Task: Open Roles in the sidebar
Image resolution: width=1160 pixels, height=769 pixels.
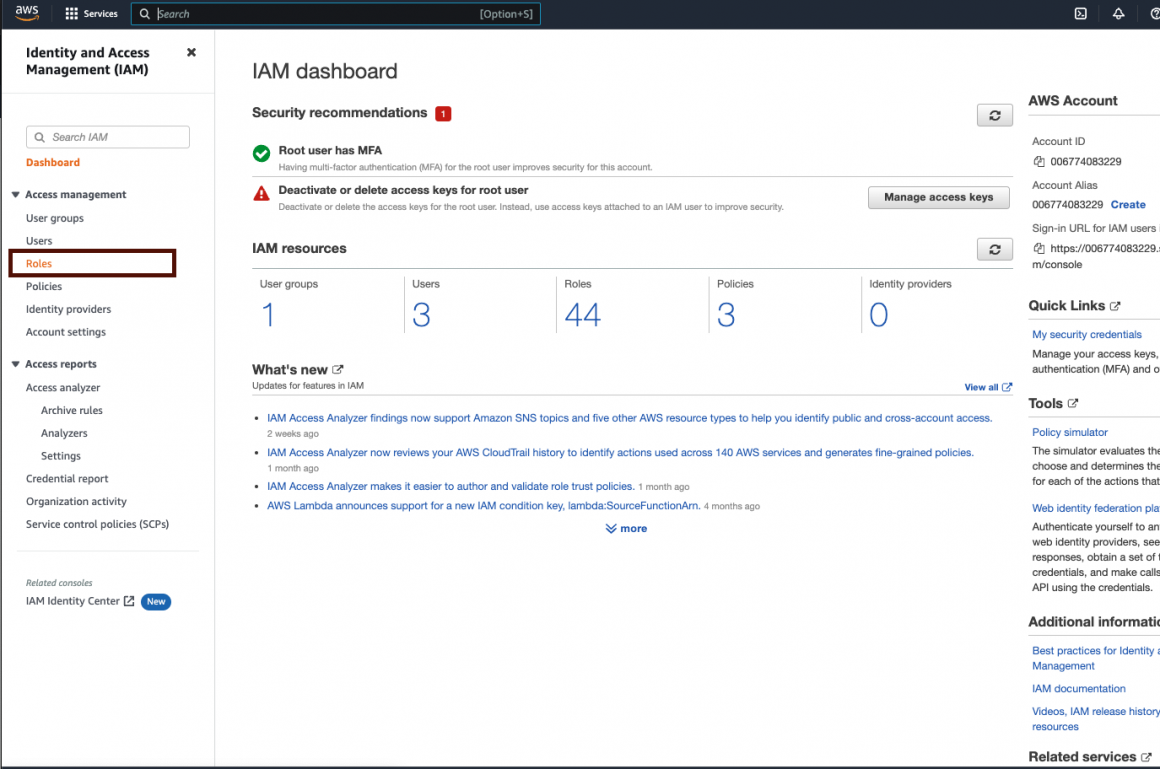Action: coord(39,264)
